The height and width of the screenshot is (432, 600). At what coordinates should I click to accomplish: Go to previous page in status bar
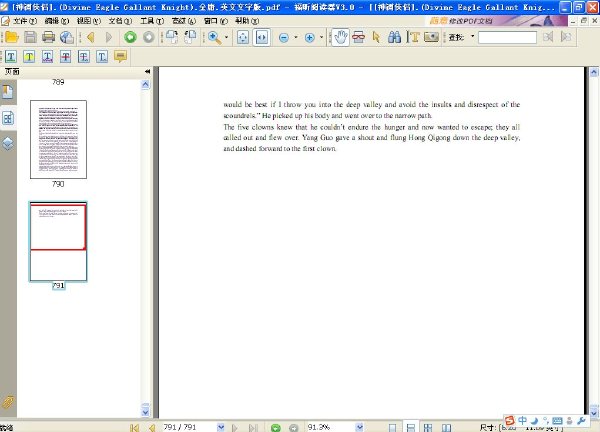152,428
